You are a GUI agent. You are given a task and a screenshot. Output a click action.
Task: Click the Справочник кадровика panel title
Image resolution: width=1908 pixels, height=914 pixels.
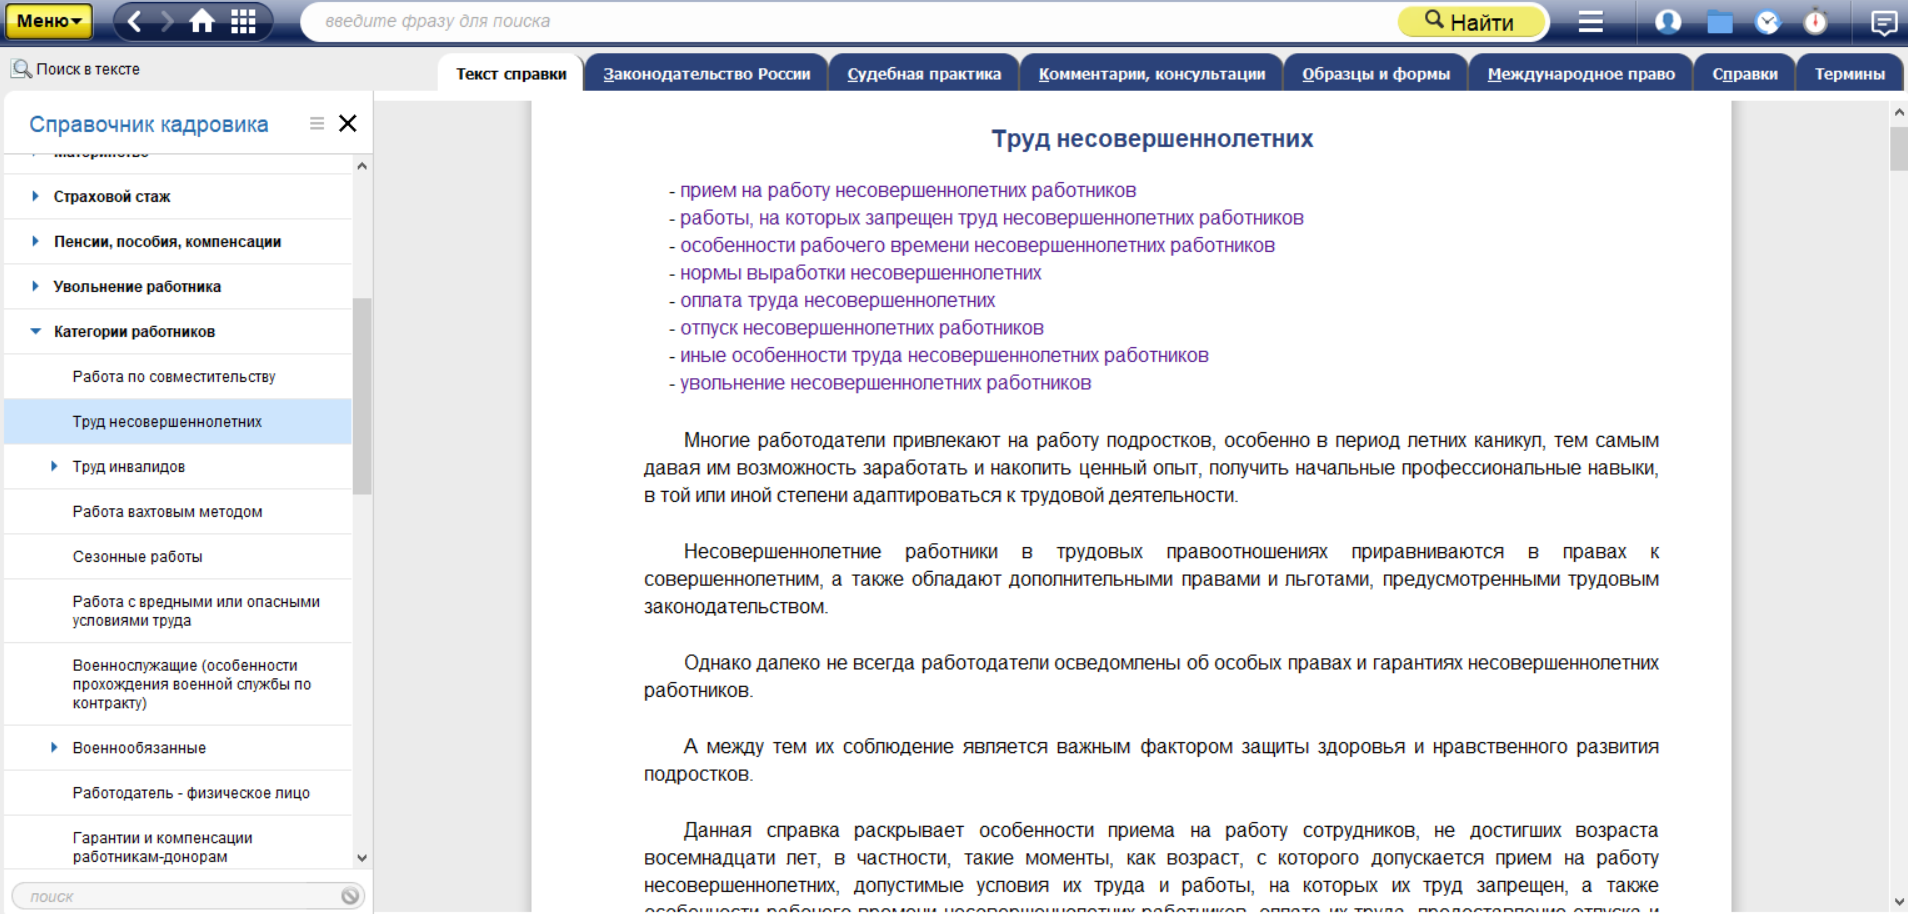[x=148, y=124]
